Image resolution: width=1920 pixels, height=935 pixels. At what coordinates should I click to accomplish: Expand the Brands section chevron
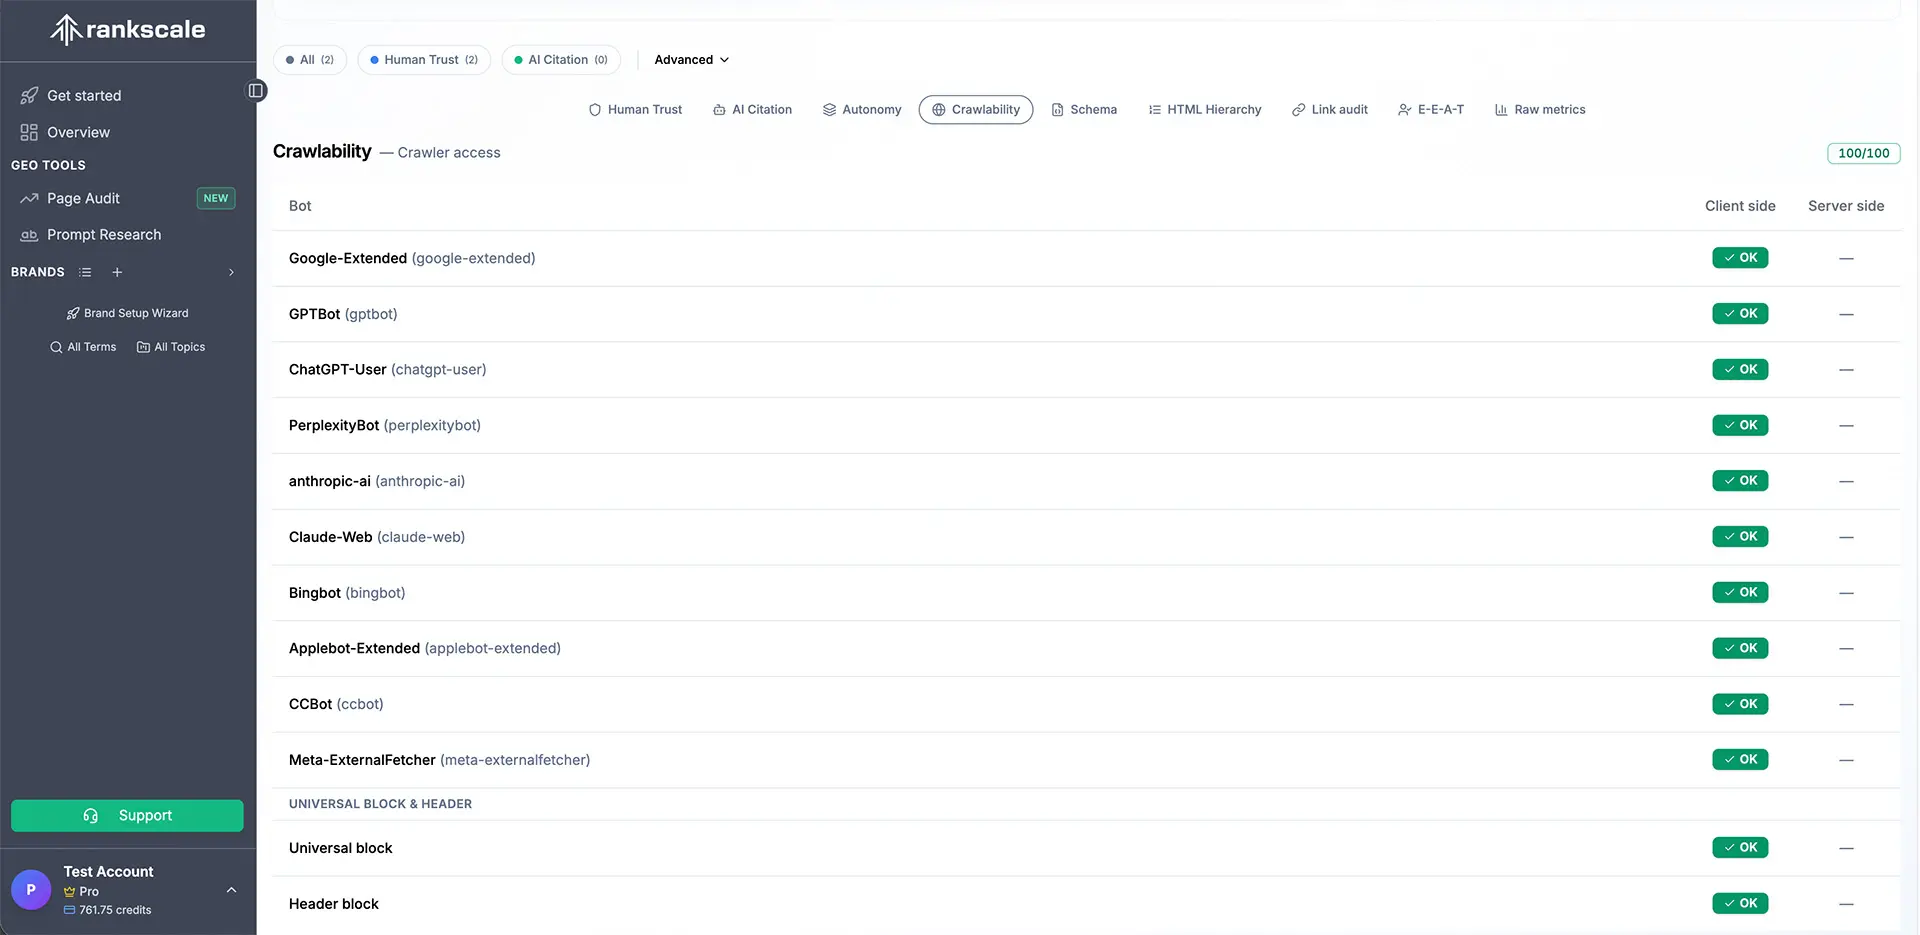point(231,271)
